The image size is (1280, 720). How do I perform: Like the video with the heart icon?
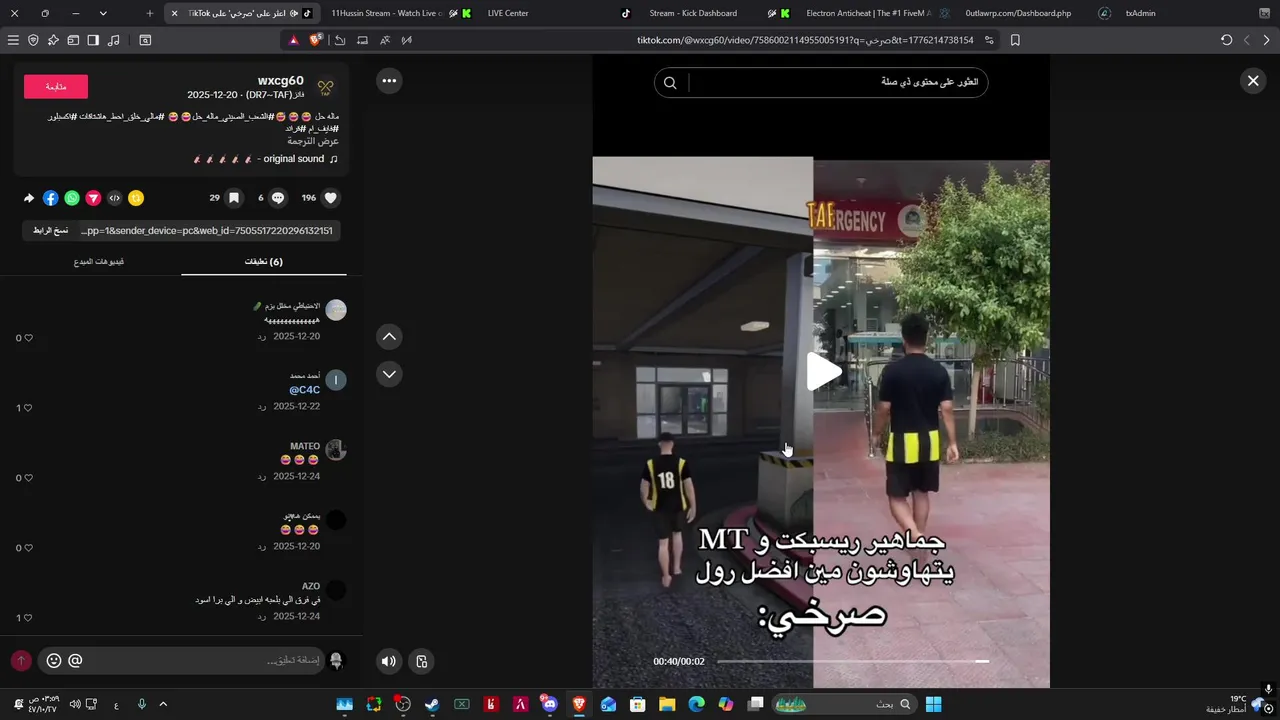click(331, 198)
